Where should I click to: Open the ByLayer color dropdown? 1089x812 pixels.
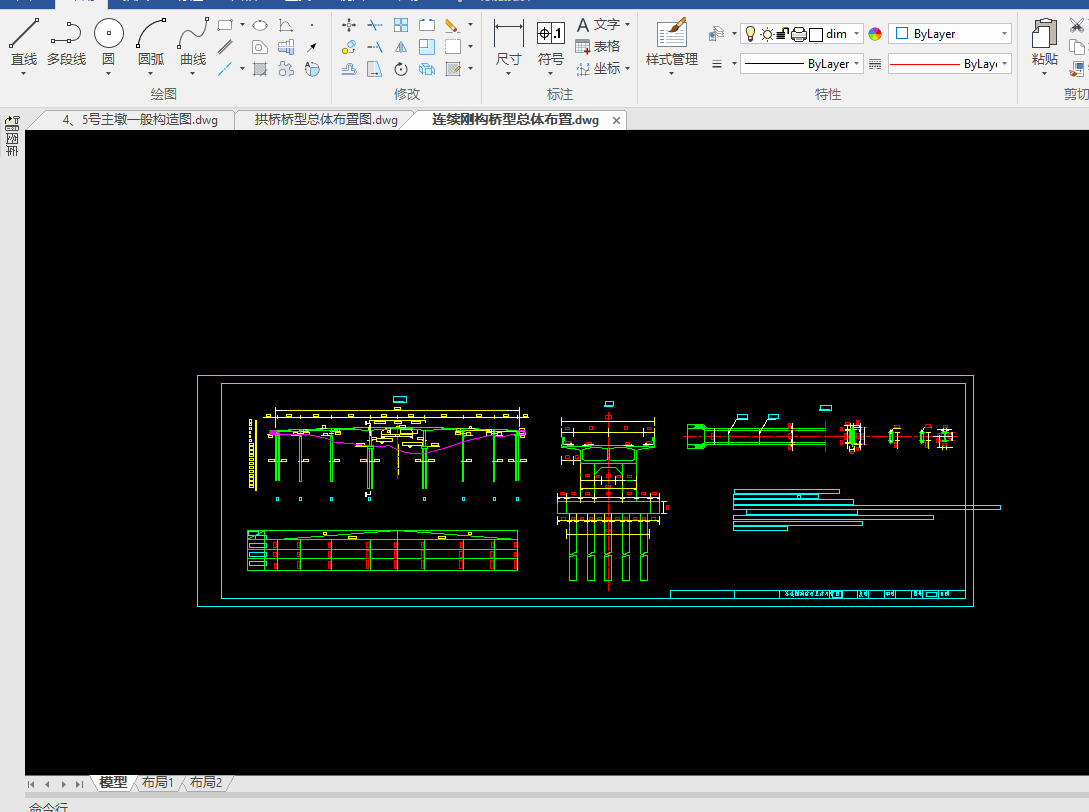point(949,33)
